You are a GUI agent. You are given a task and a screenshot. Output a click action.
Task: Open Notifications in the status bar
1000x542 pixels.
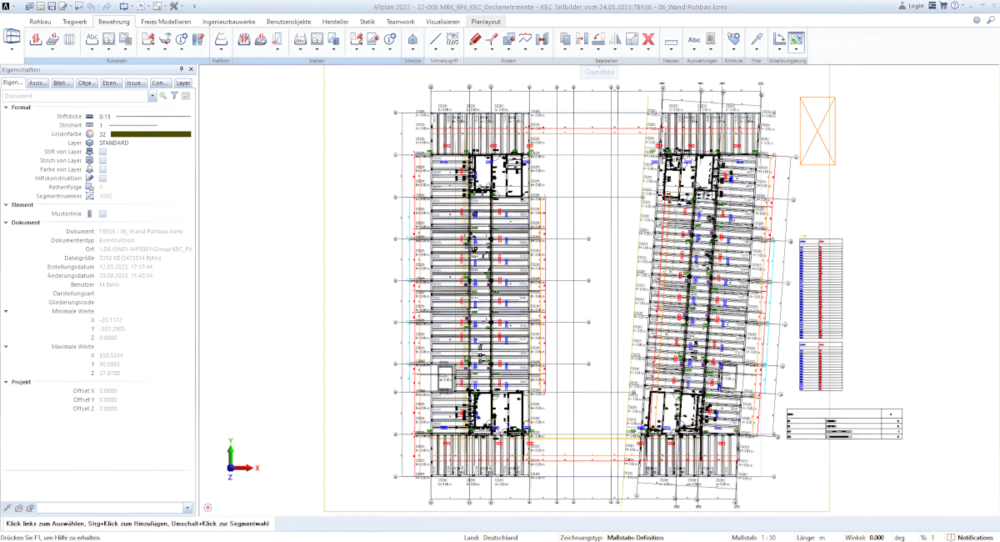(x=968, y=537)
